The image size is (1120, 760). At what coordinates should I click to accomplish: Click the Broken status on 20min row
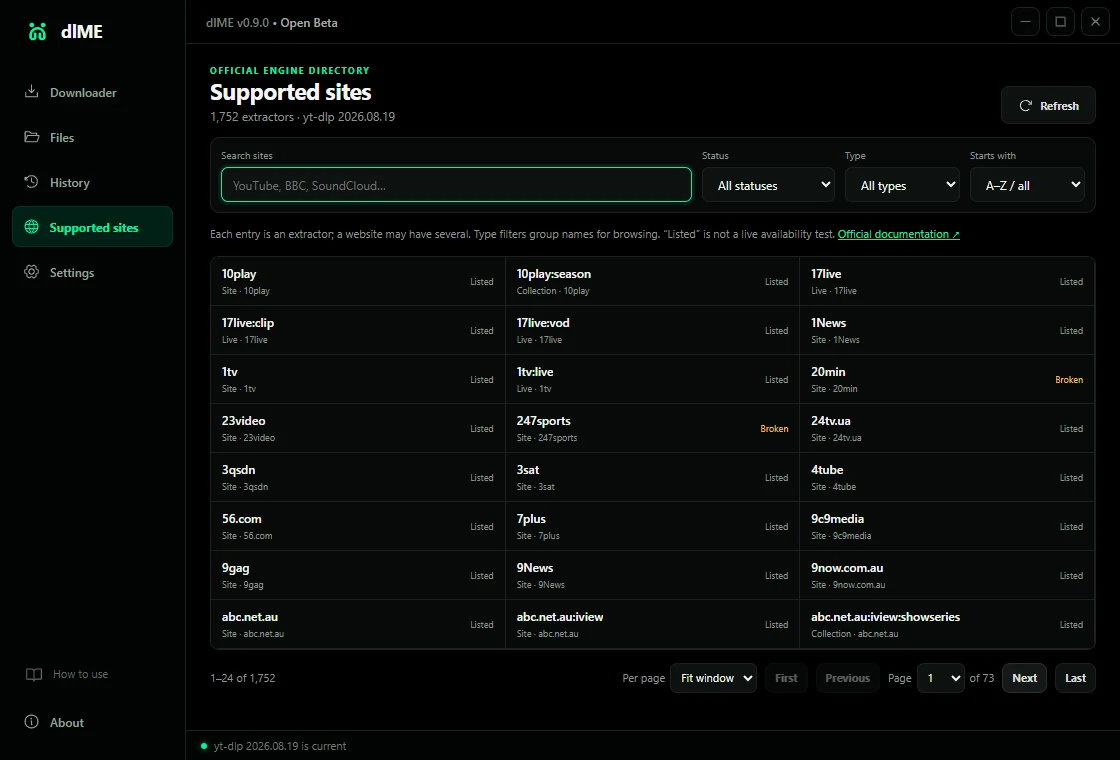1069,380
